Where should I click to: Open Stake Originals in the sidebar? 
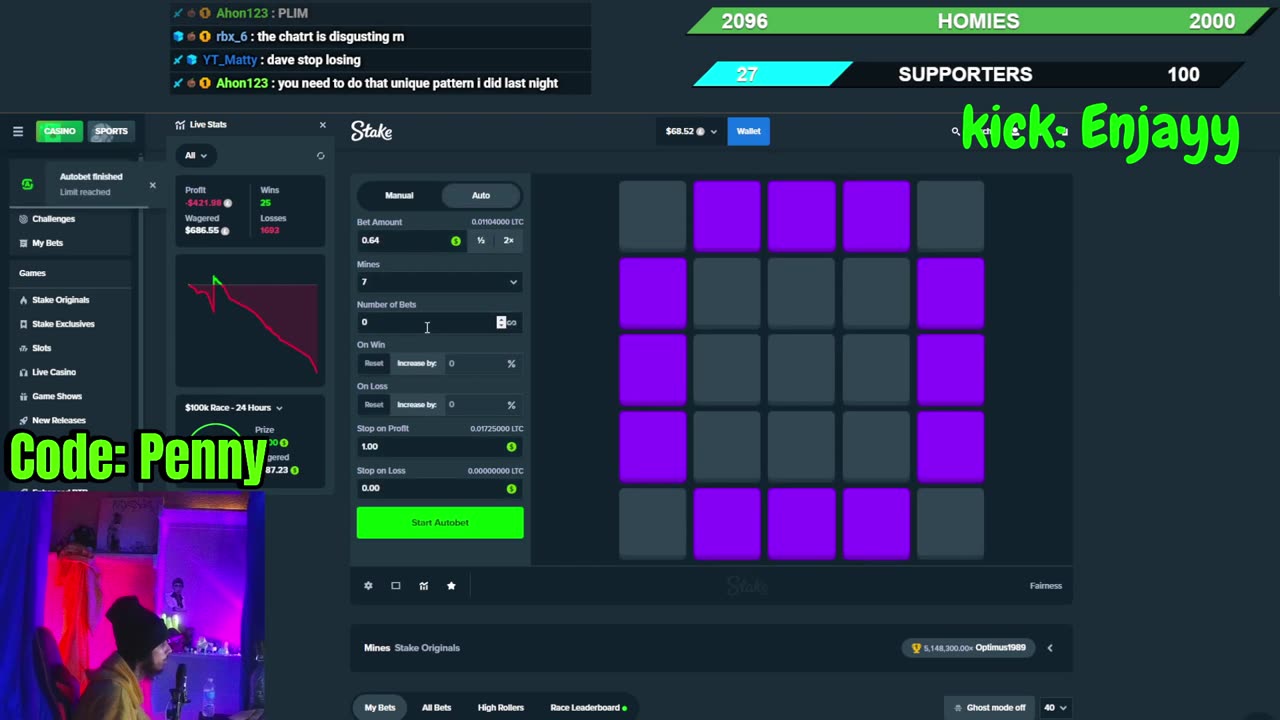[x=60, y=300]
